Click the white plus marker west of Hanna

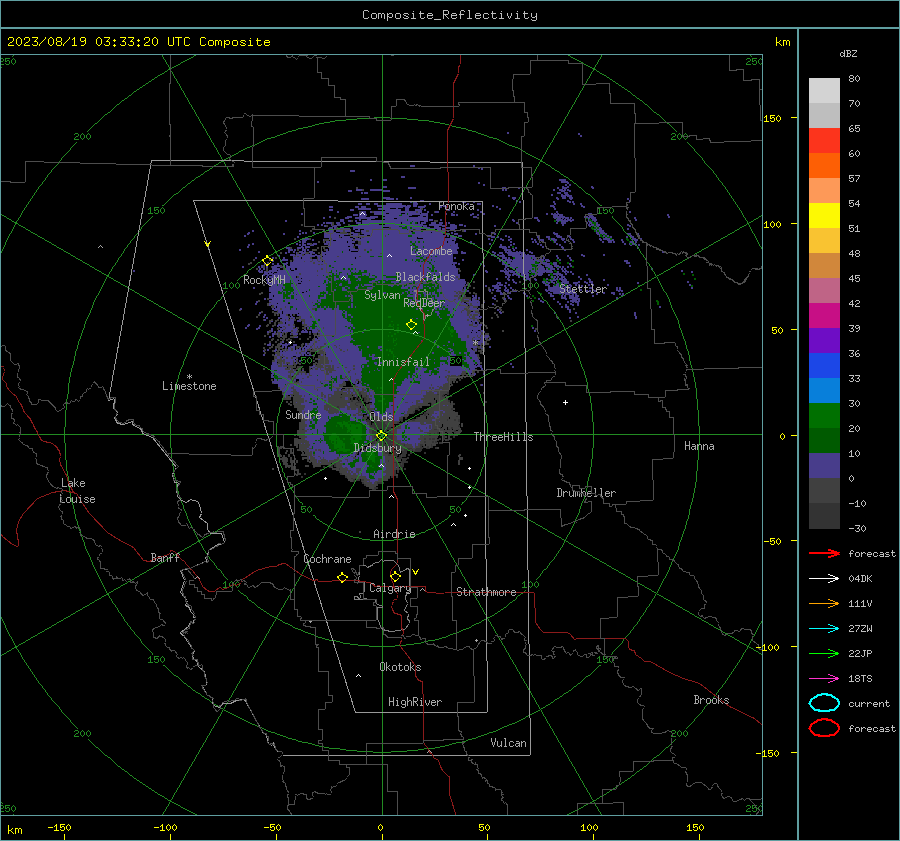pyautogui.click(x=565, y=402)
